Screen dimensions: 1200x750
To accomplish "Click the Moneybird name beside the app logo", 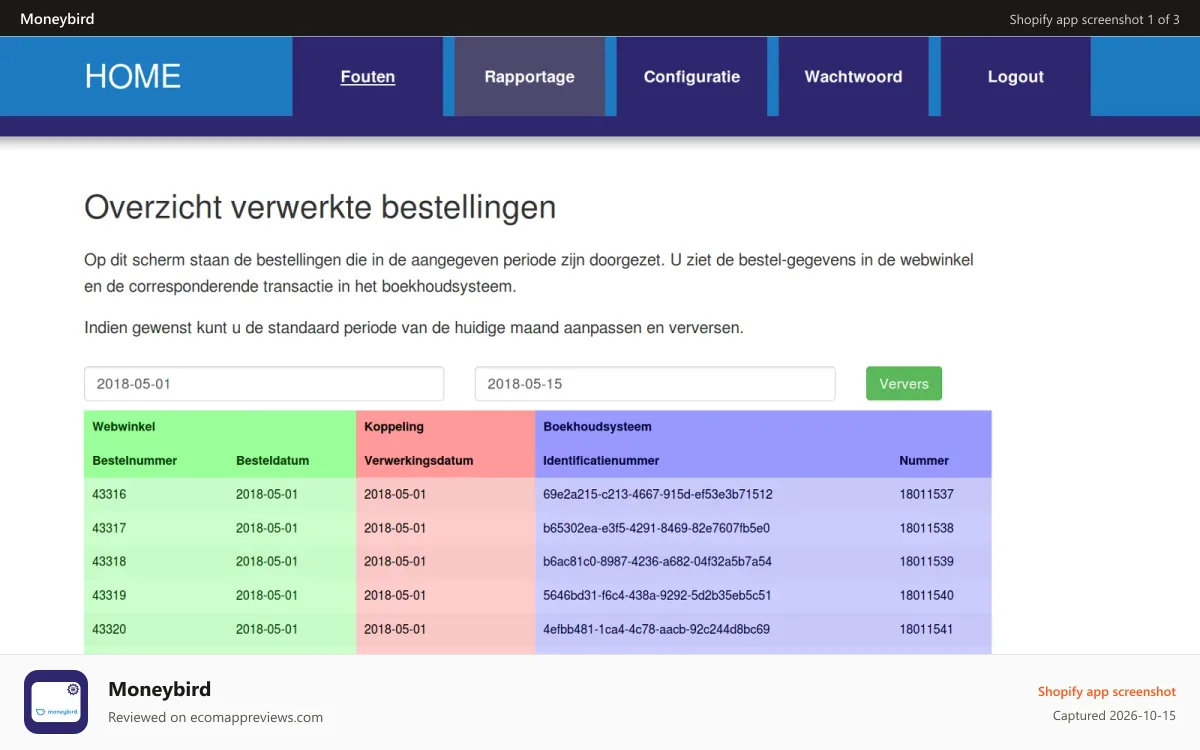I will point(159,689).
